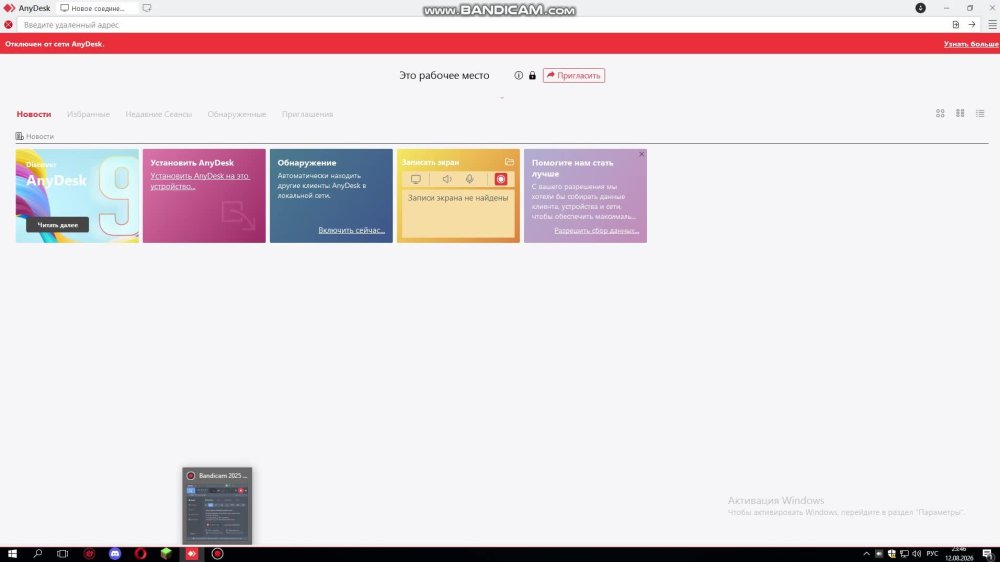The image size is (1000, 562).
Task: Close the 'Помогите нам стать лучше' card
Action: (642, 154)
